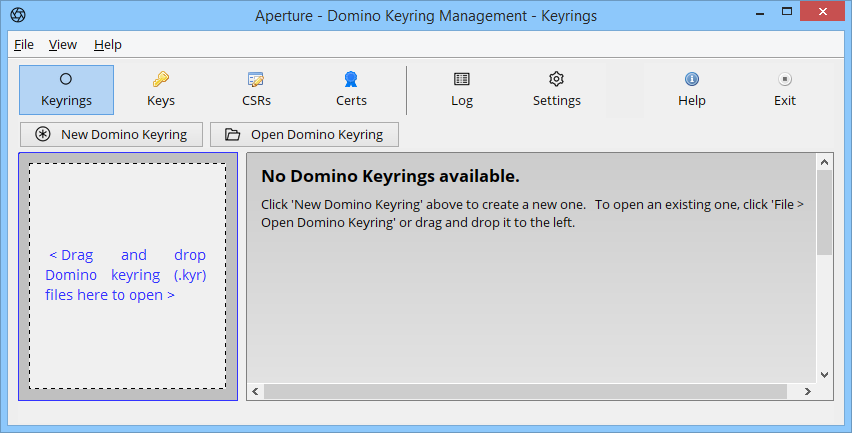Open the CSRs section

pyautogui.click(x=256, y=90)
